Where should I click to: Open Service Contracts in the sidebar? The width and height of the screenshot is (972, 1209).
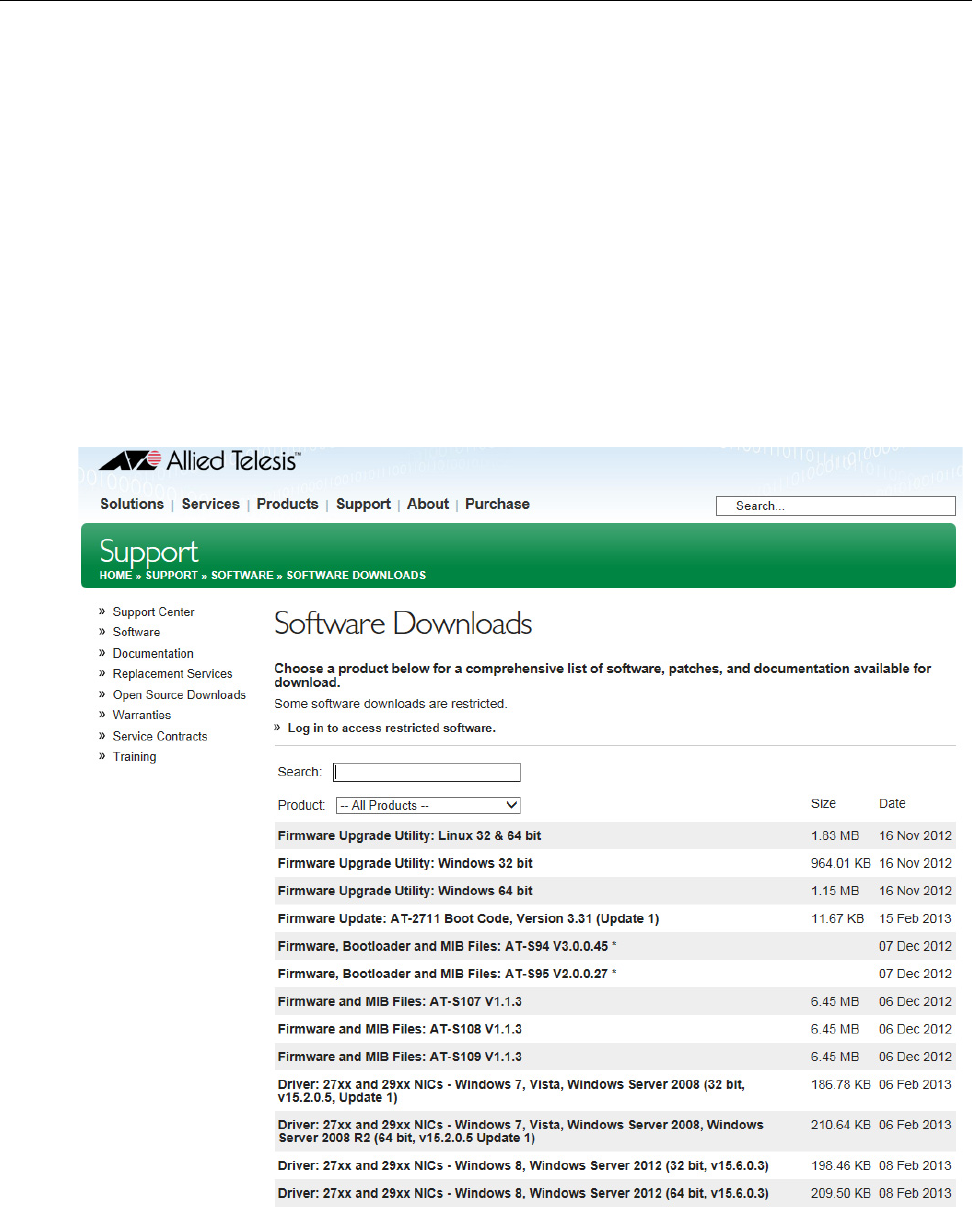tap(160, 736)
